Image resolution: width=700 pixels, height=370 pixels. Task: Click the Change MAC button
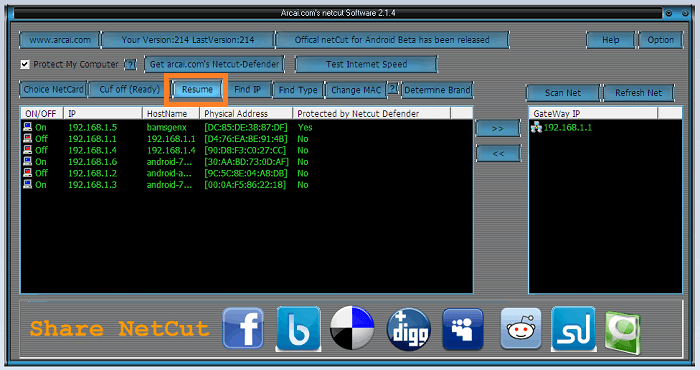coord(356,90)
